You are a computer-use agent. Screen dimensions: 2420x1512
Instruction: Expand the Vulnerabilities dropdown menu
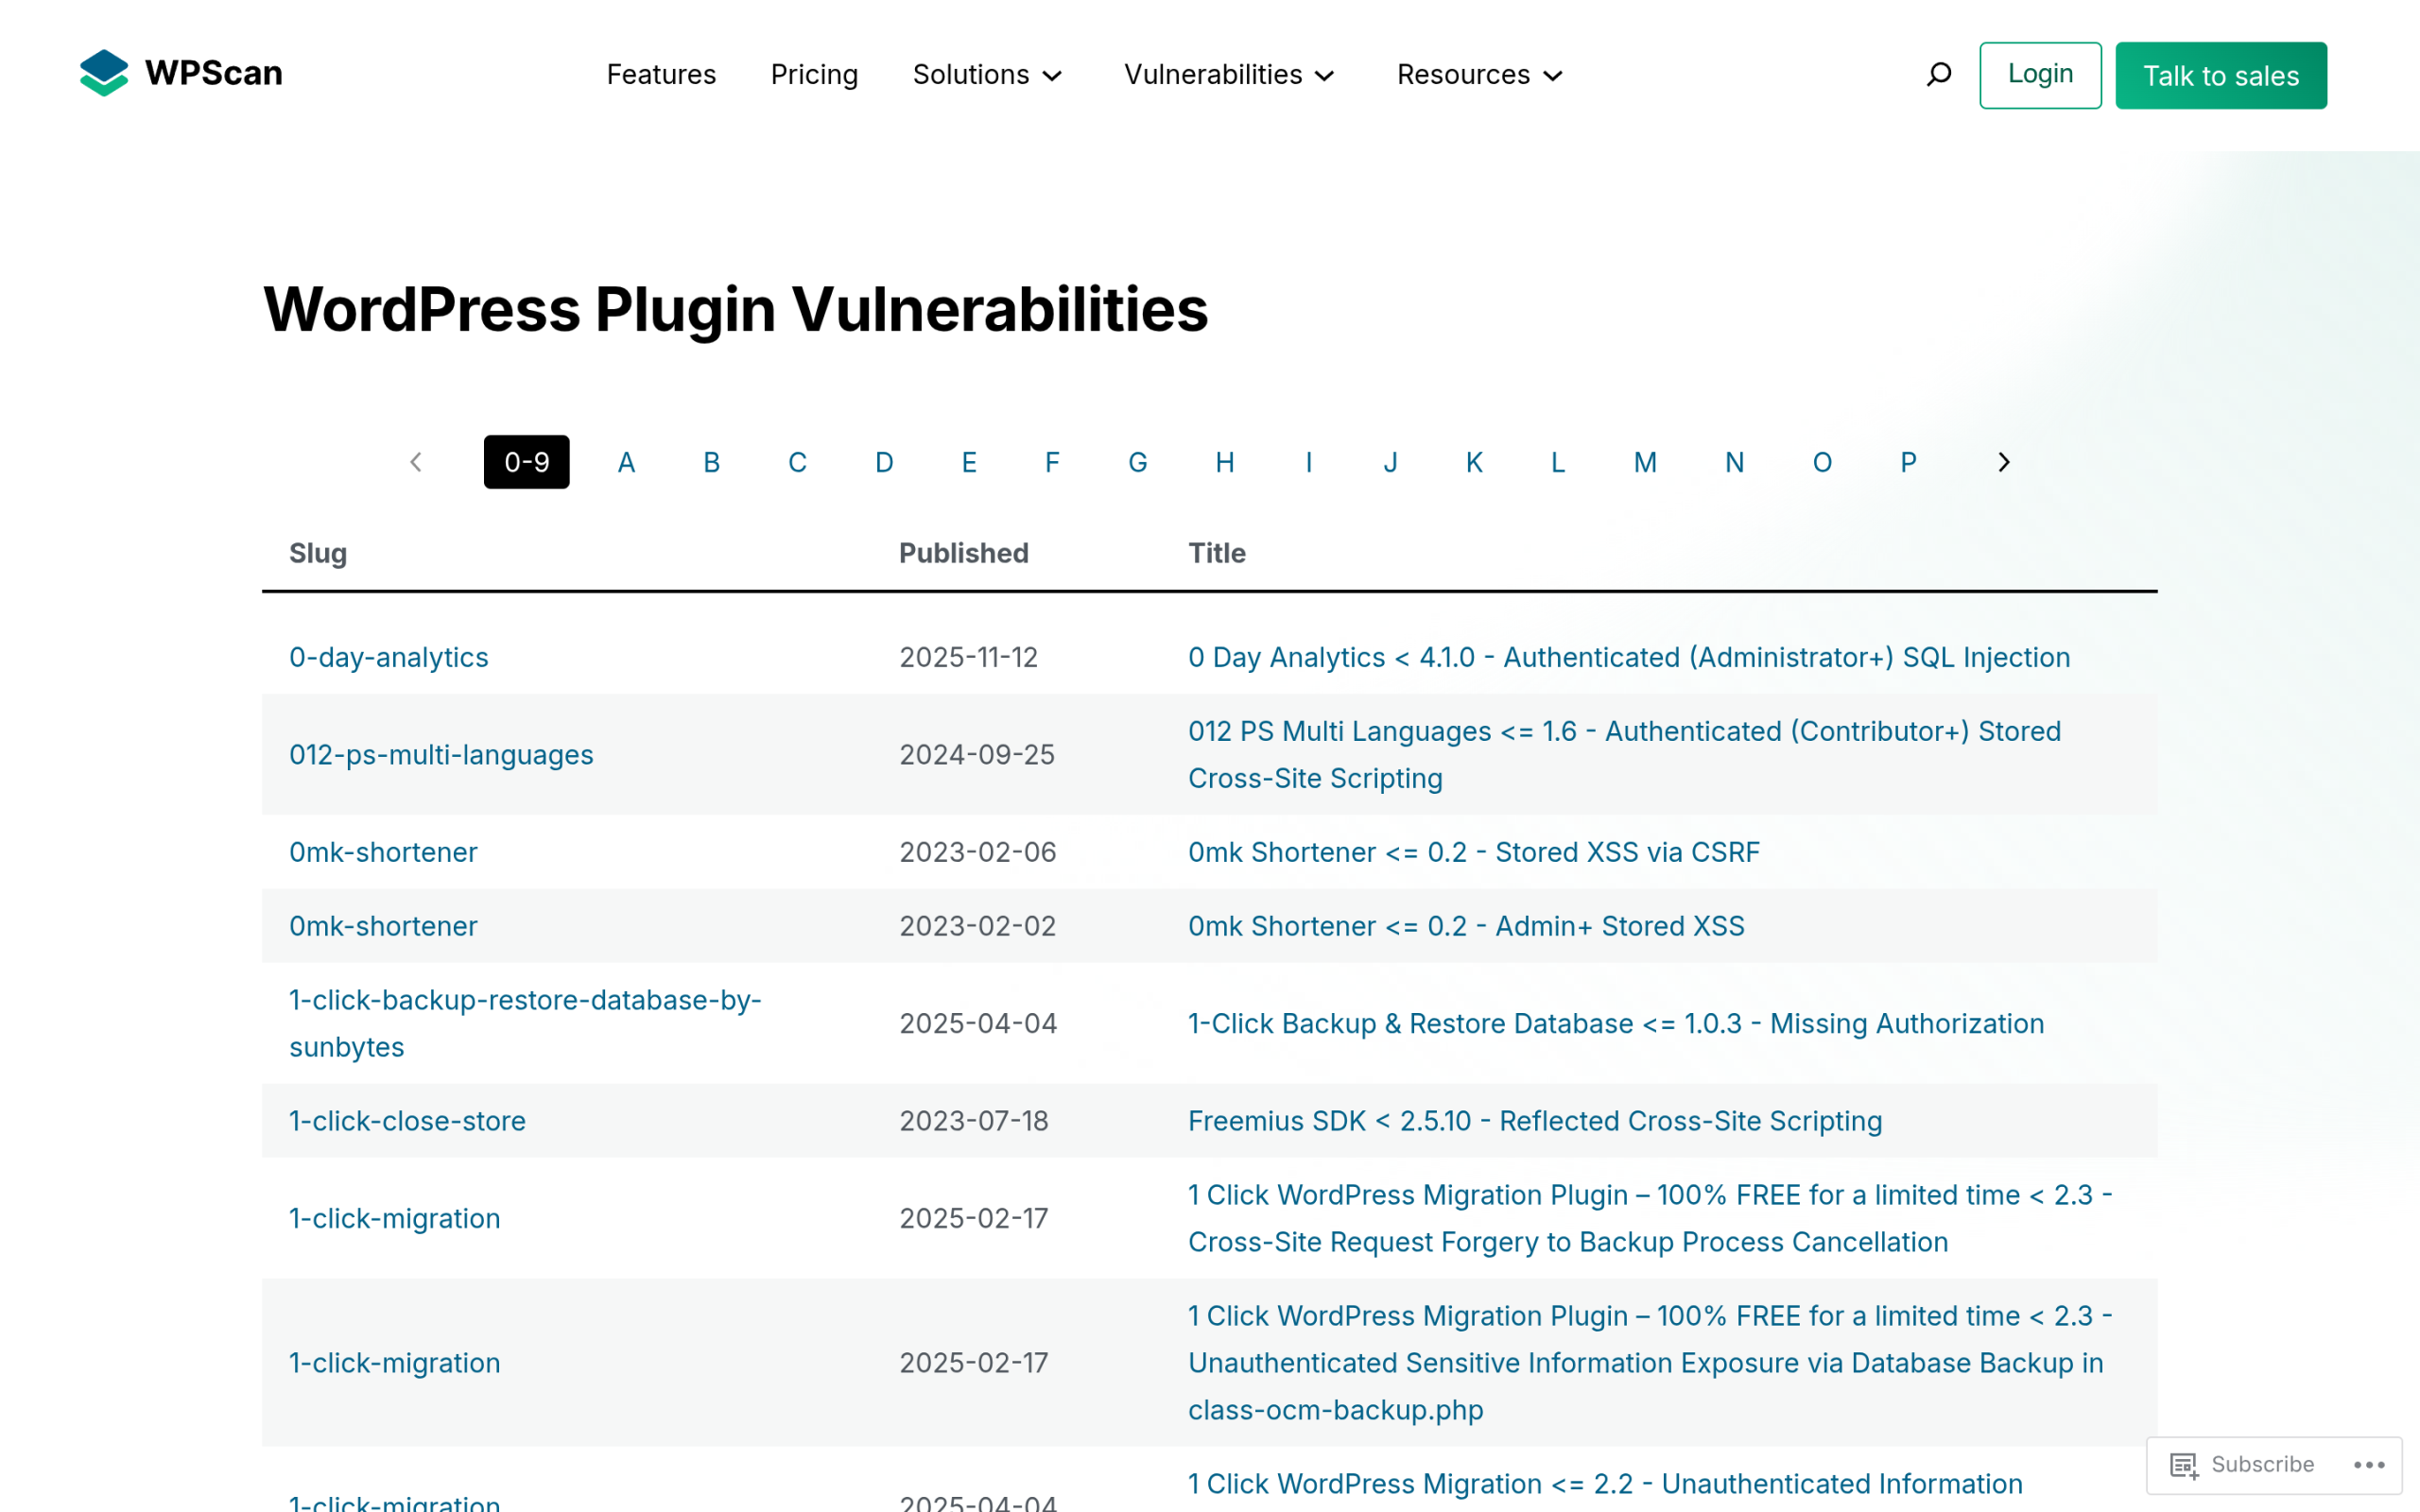[1229, 75]
